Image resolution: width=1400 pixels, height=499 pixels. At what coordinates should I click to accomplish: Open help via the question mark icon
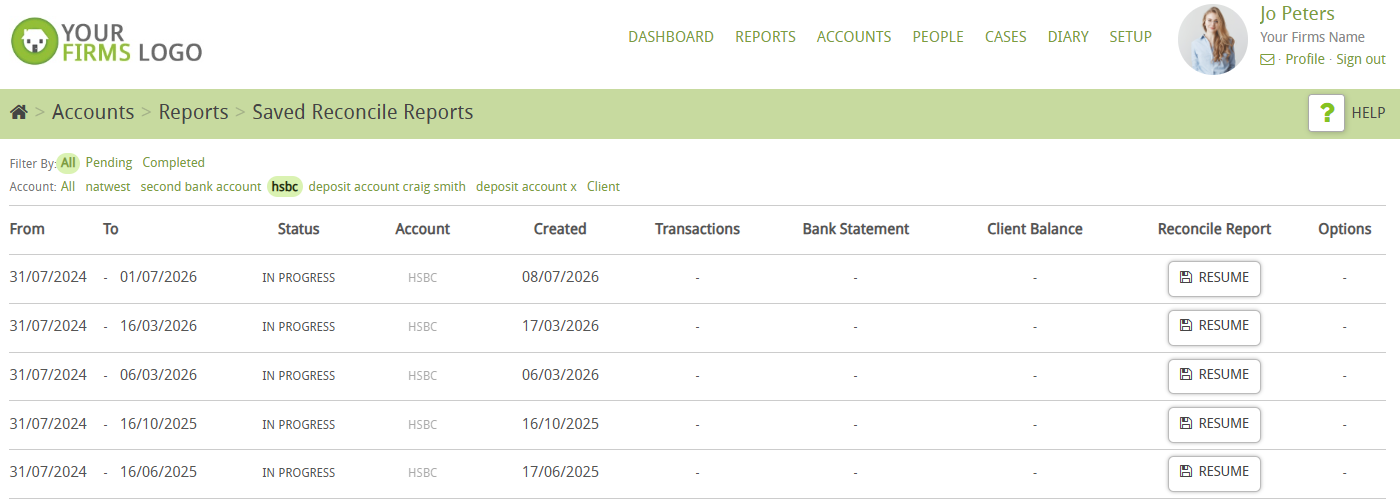[x=1326, y=113]
